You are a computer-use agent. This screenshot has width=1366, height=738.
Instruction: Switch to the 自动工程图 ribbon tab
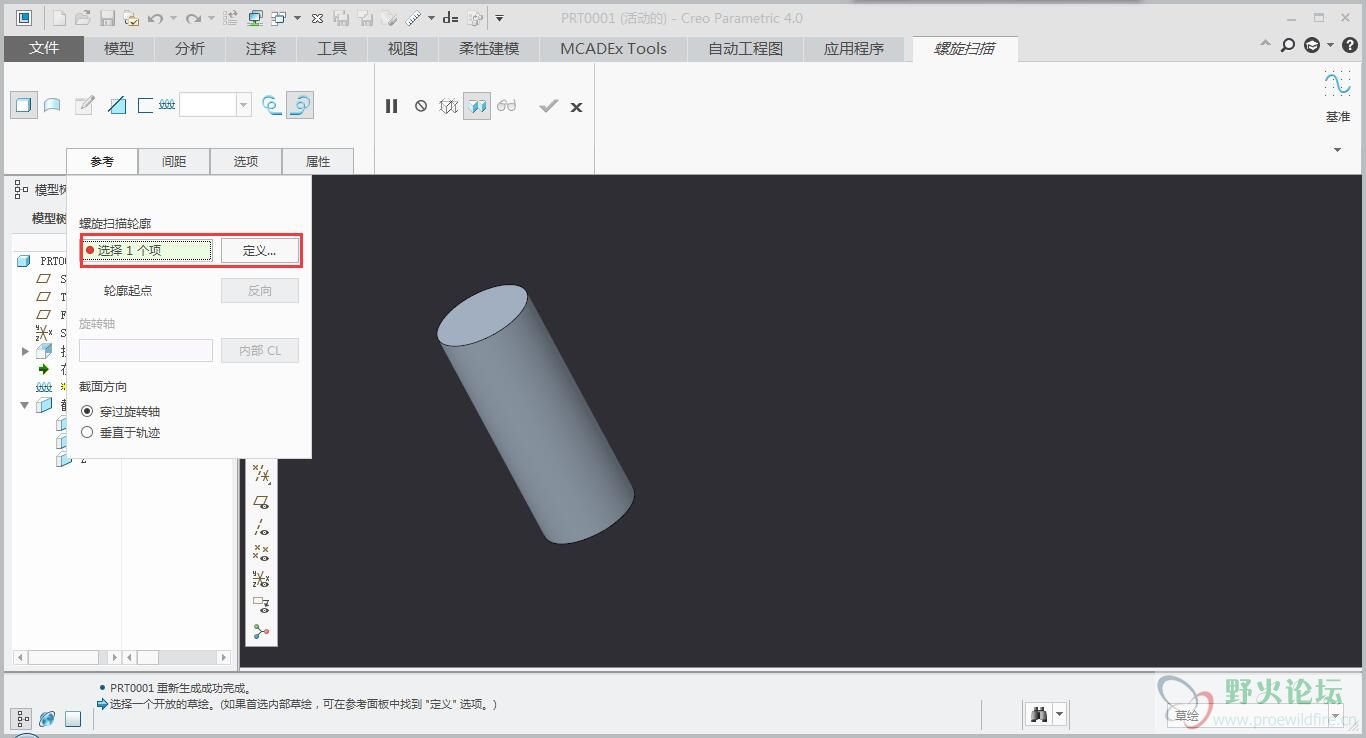coord(746,48)
